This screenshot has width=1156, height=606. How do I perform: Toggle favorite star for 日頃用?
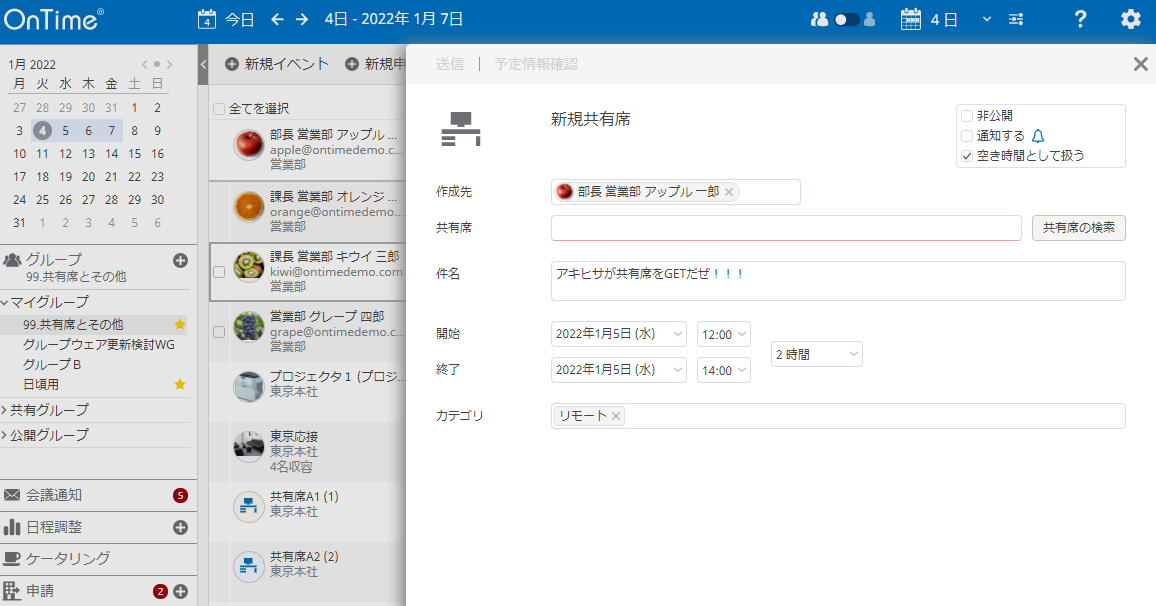180,384
